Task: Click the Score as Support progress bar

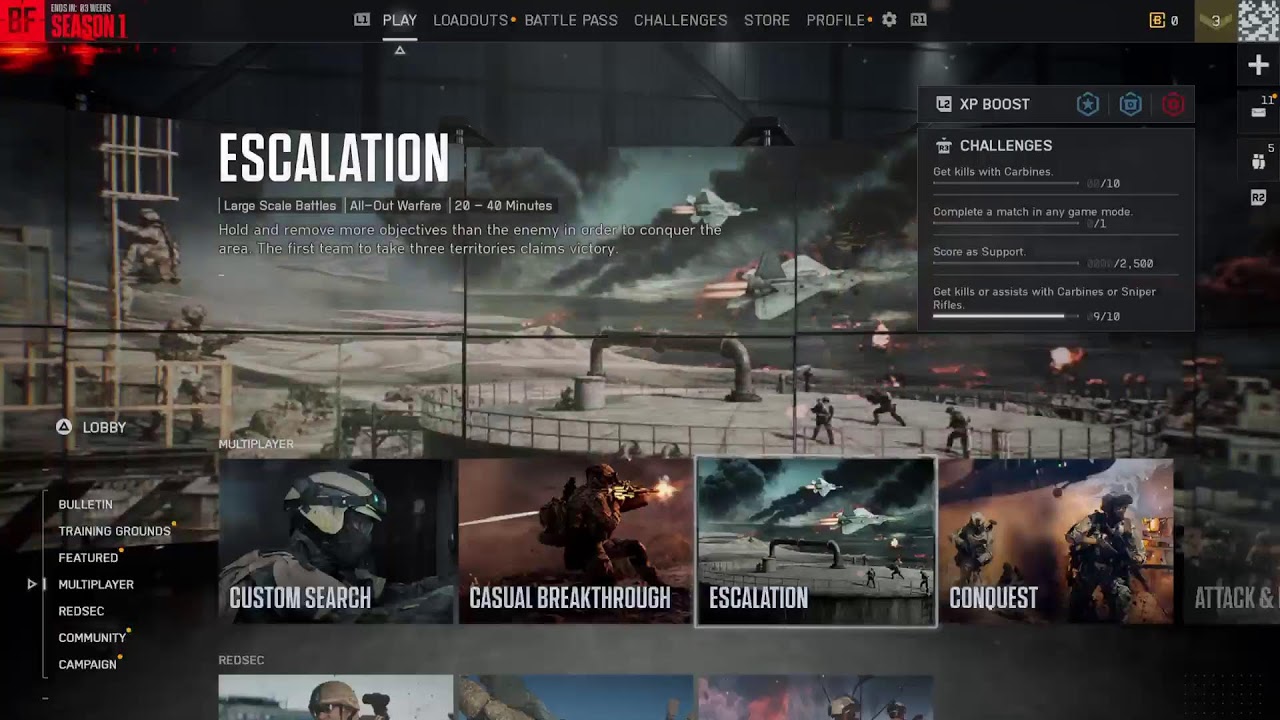Action: [x=1006, y=264]
